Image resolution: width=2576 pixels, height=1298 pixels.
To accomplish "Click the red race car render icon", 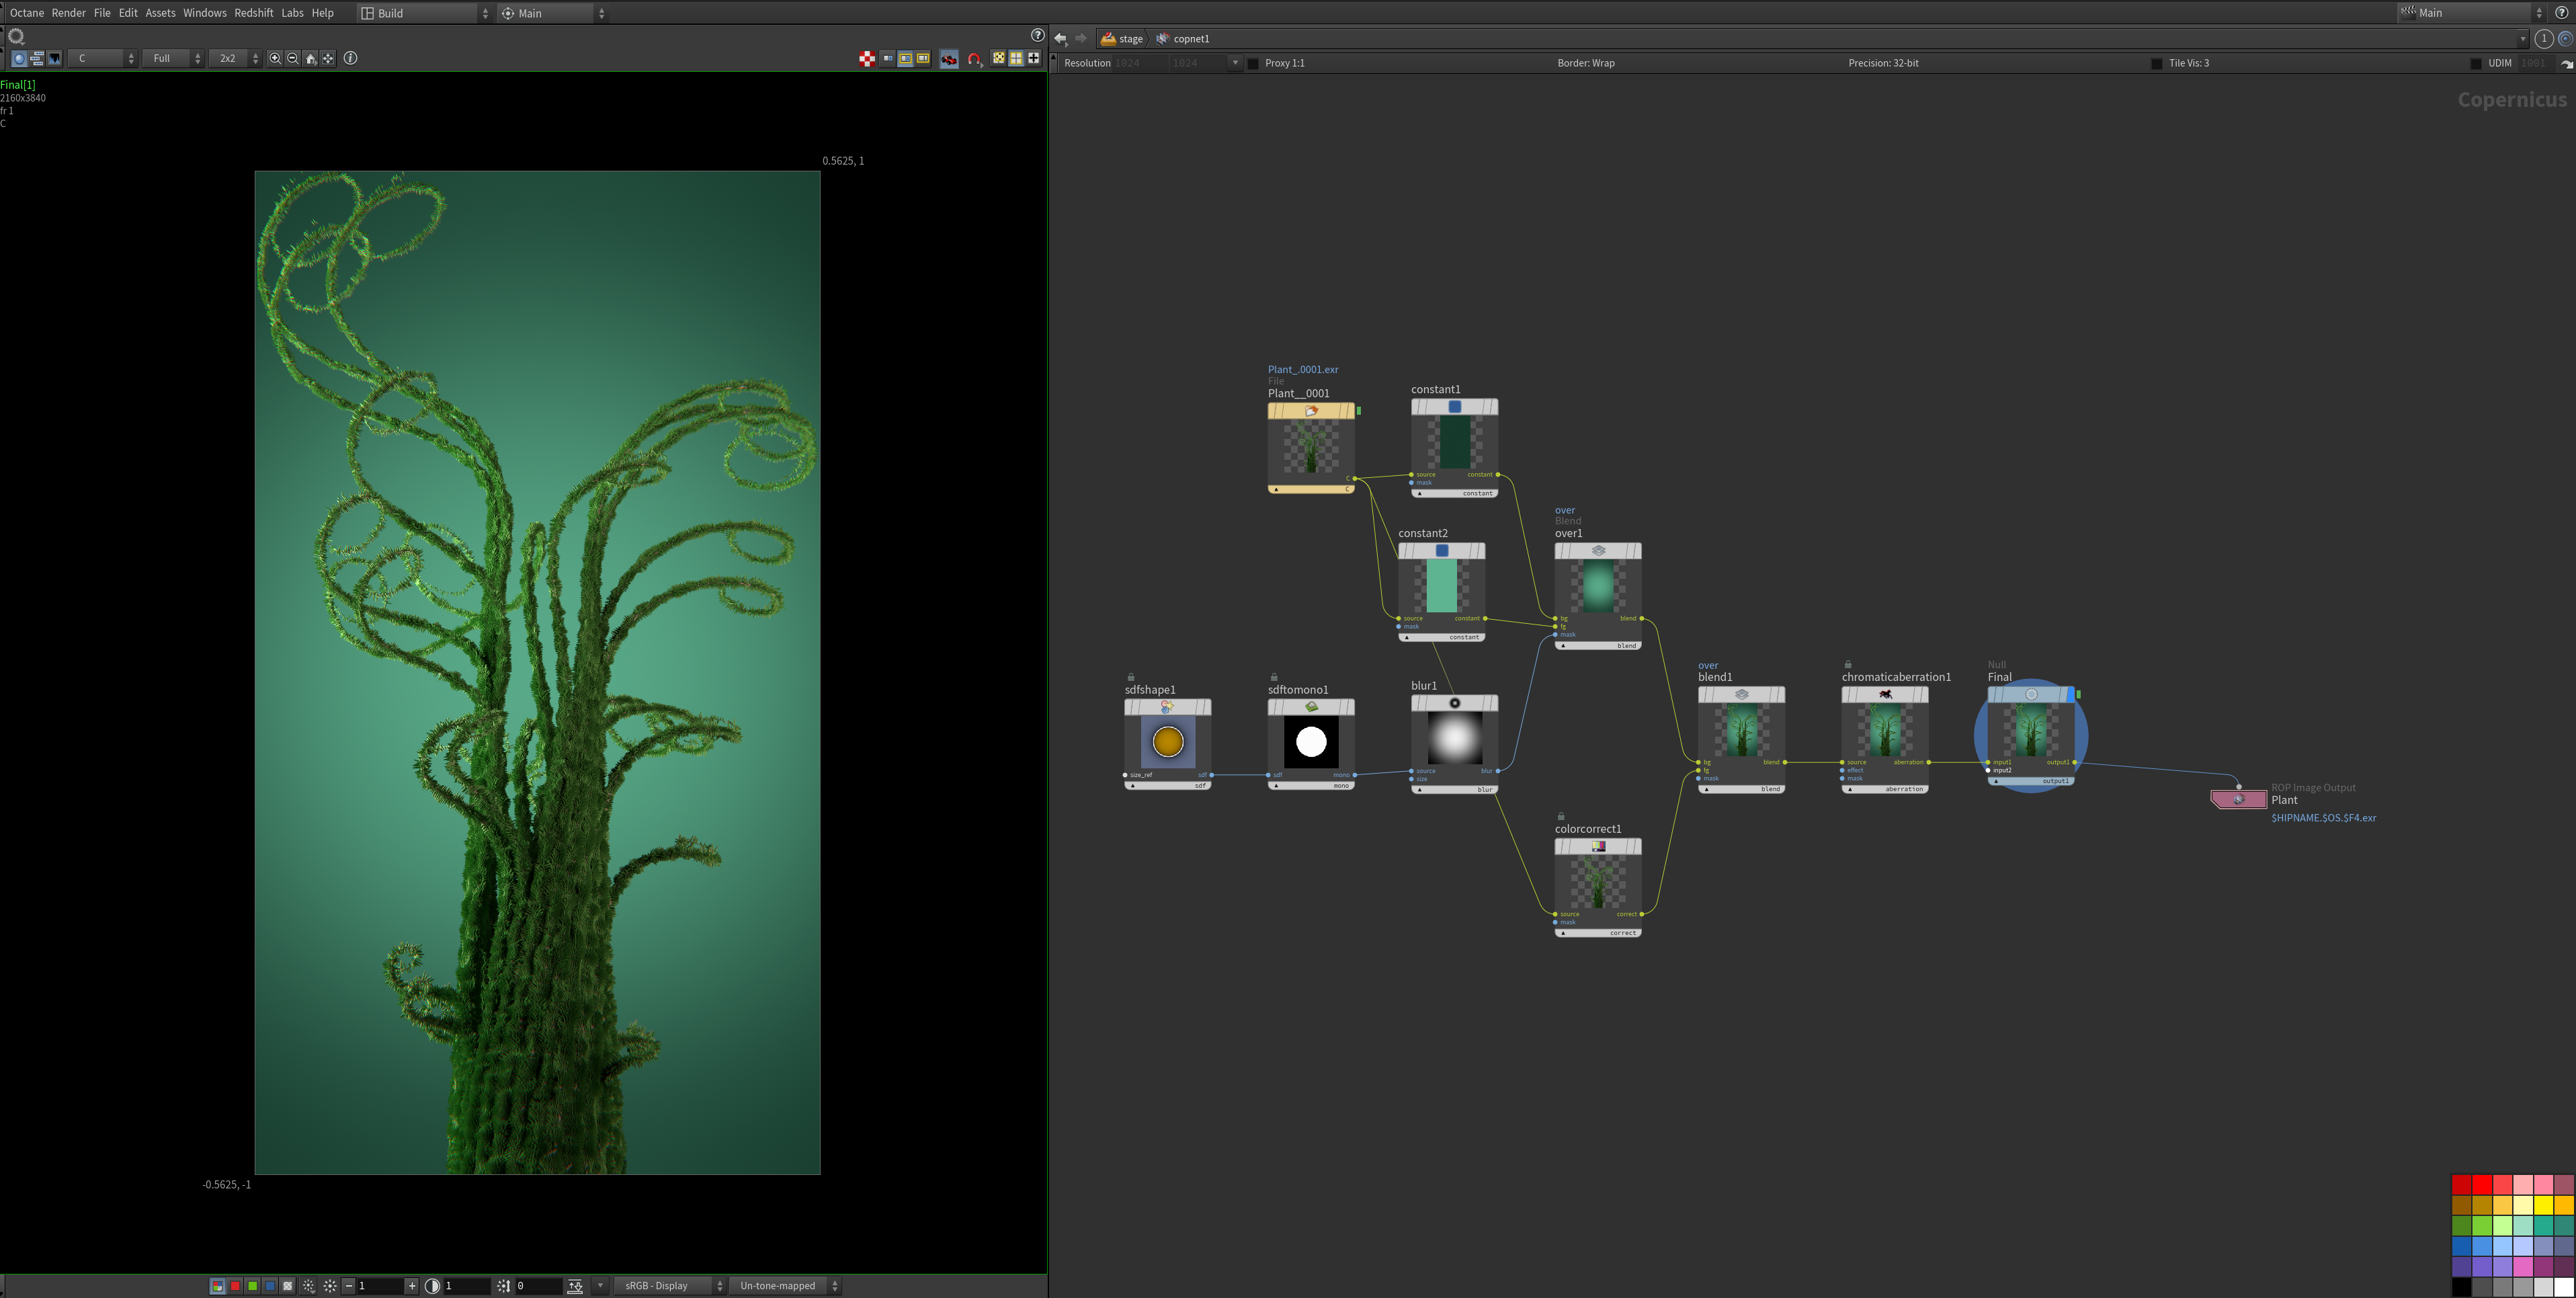I will [x=948, y=59].
